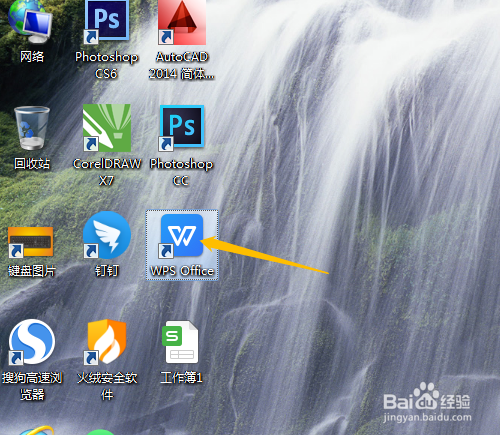Select the 键盘图片 shortcut icon

[x=31, y=242]
